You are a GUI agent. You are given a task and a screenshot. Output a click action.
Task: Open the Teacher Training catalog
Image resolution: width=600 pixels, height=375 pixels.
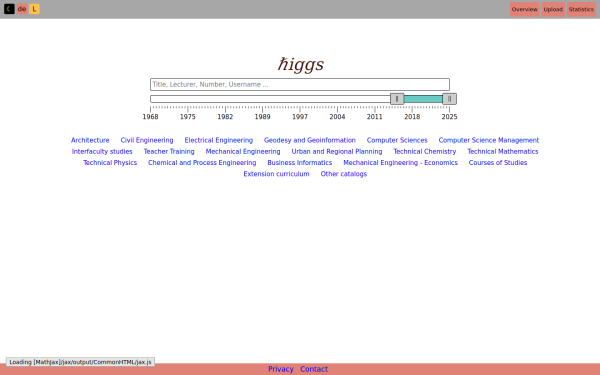point(169,152)
